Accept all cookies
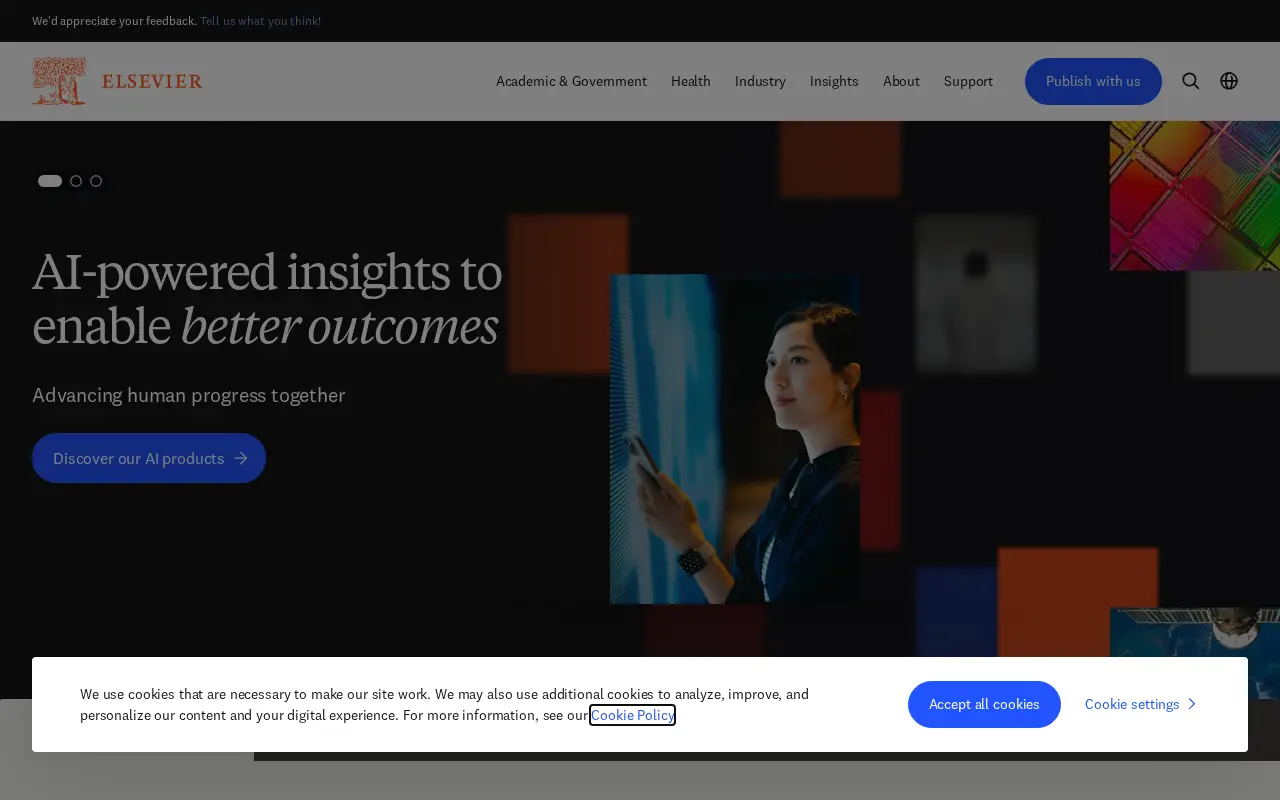 (x=984, y=704)
